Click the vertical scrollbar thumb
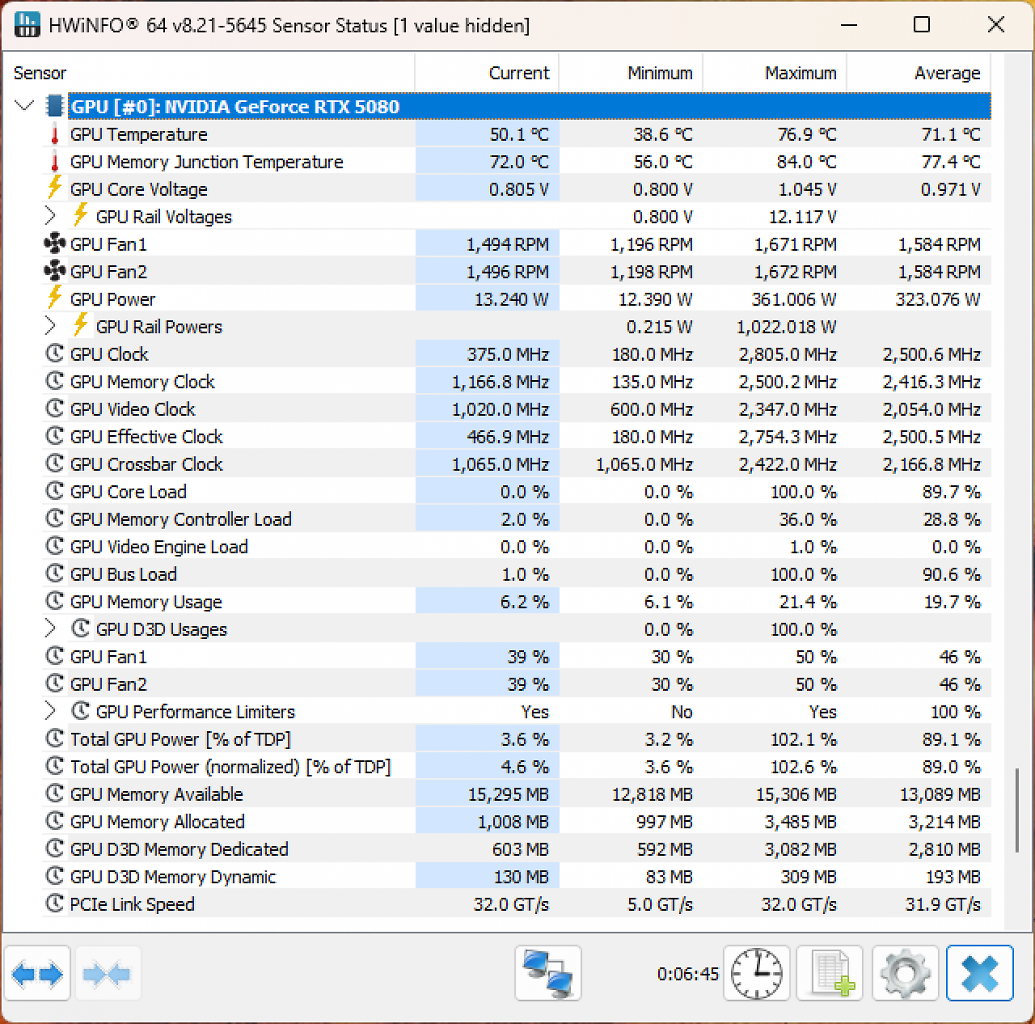Screen dimensions: 1035x1024 [1017, 809]
